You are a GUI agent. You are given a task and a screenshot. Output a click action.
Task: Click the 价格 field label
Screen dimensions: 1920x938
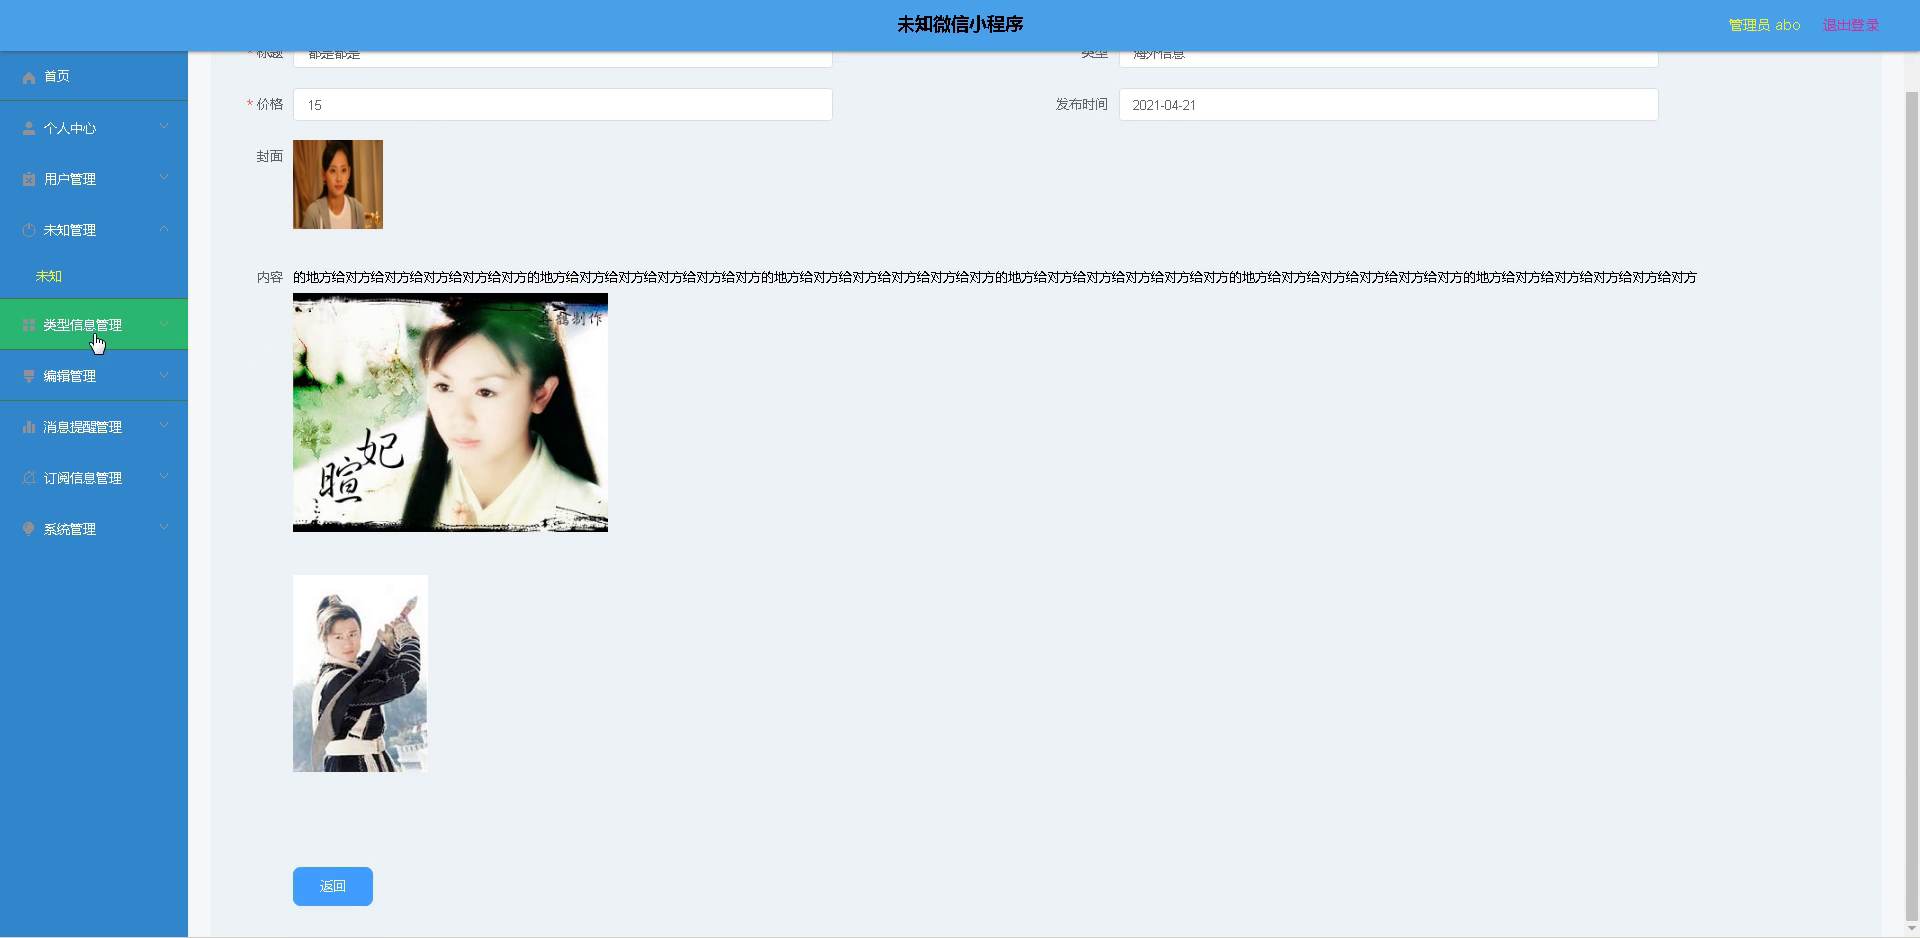pyautogui.click(x=270, y=104)
